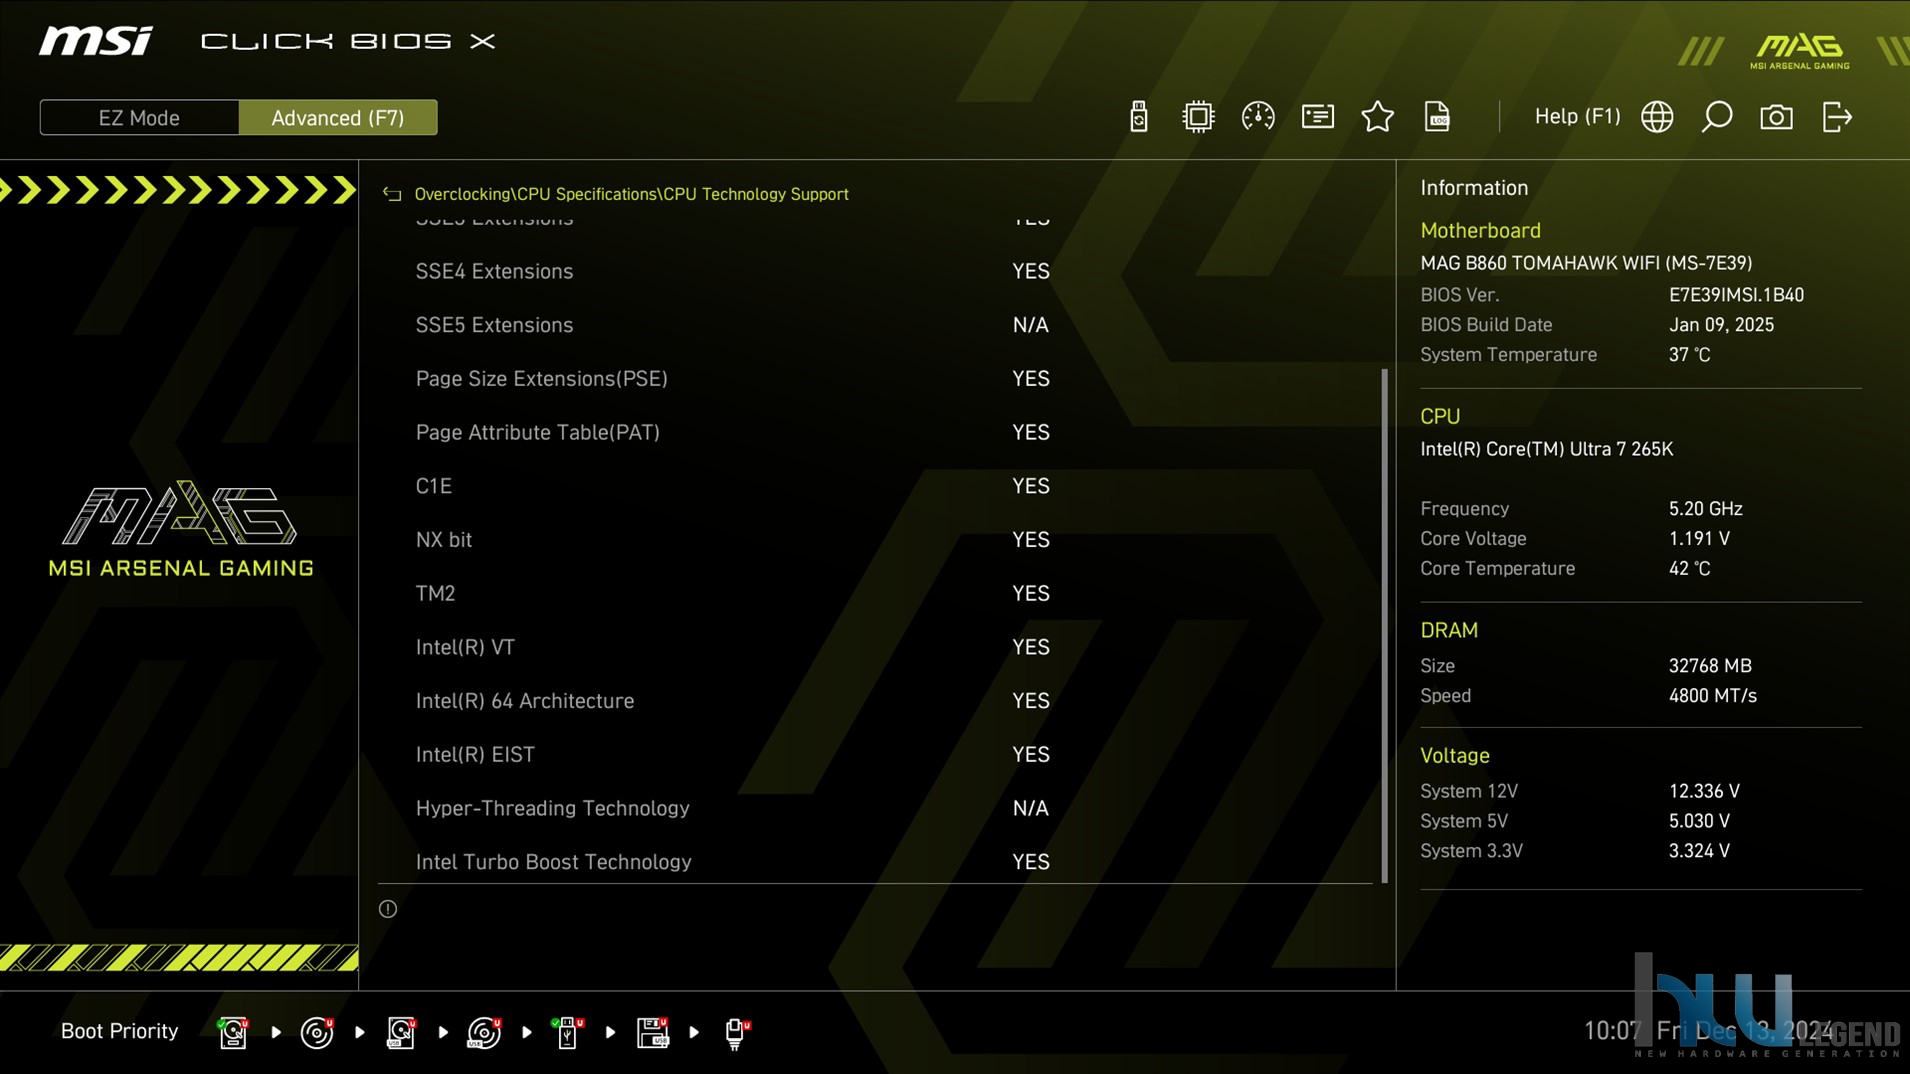The height and width of the screenshot is (1074, 1910).
Task: Open the LOG file icon
Action: [x=1437, y=117]
